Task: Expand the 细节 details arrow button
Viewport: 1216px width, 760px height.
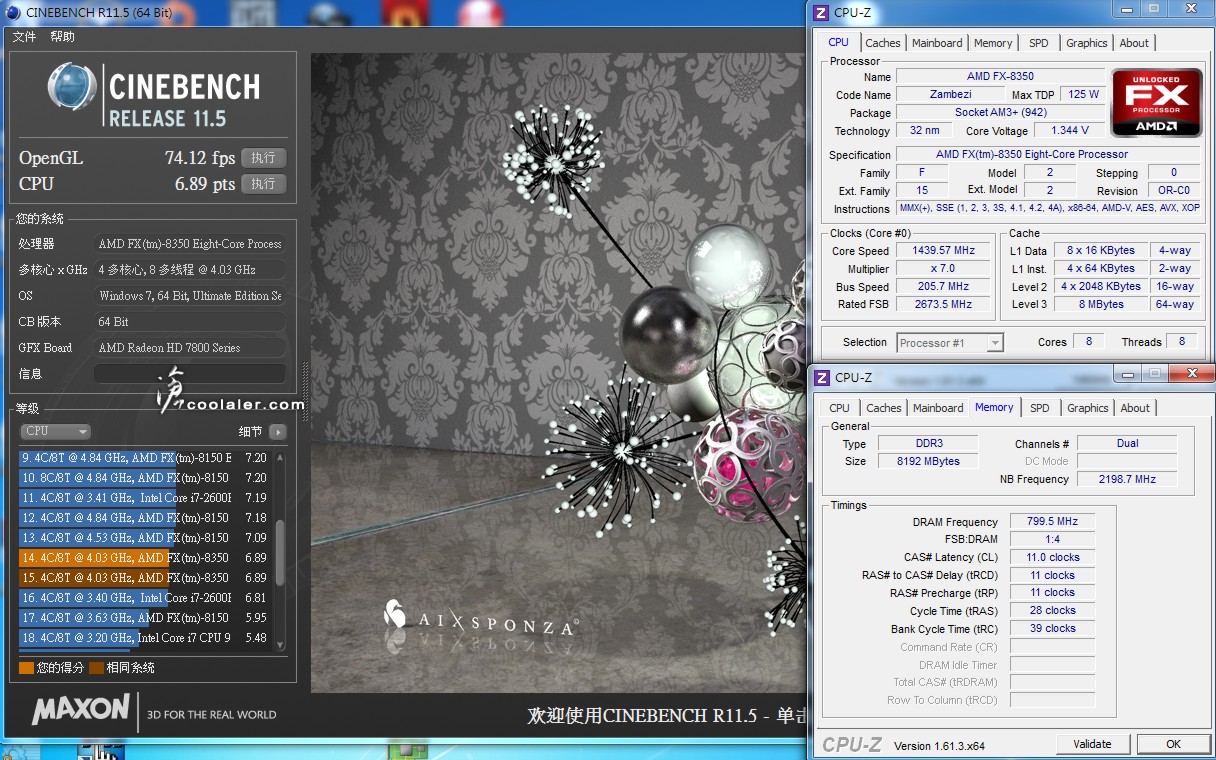Action: point(277,432)
